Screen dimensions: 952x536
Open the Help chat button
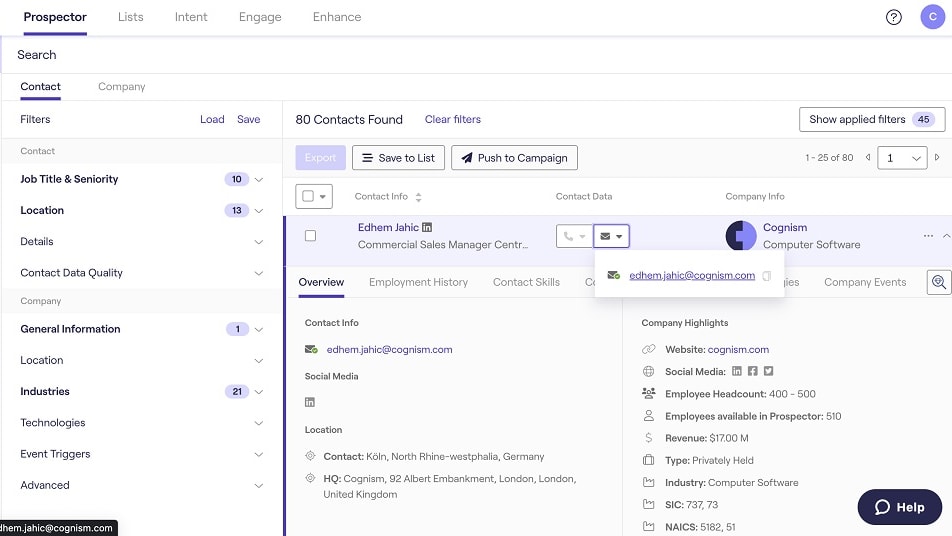pos(899,507)
